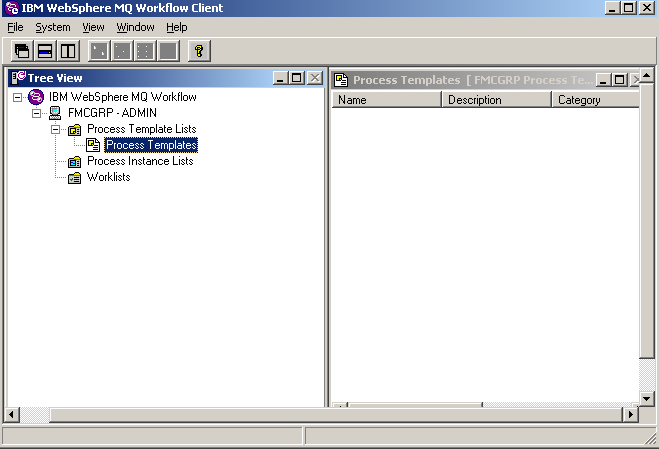Select Worklists tree item

[108, 177]
